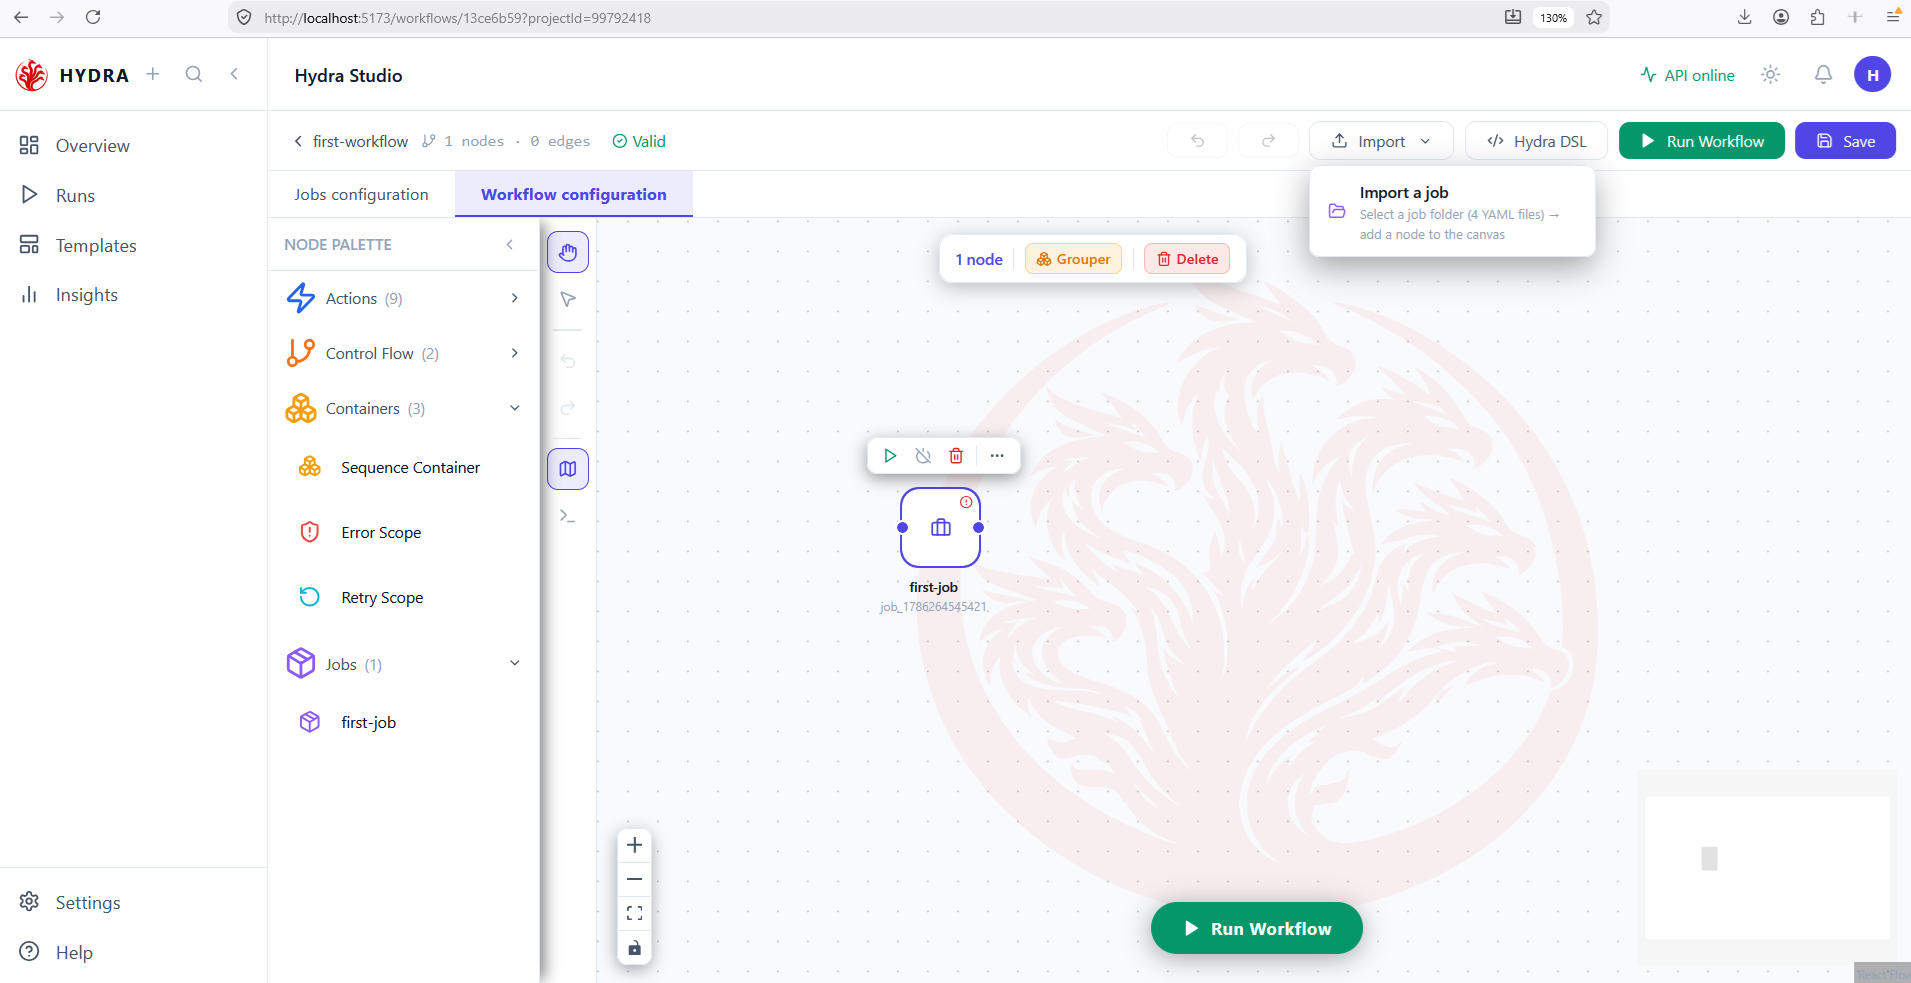Select the first-job node on canvas
Screen dimensions: 1911x983
(x=940, y=527)
